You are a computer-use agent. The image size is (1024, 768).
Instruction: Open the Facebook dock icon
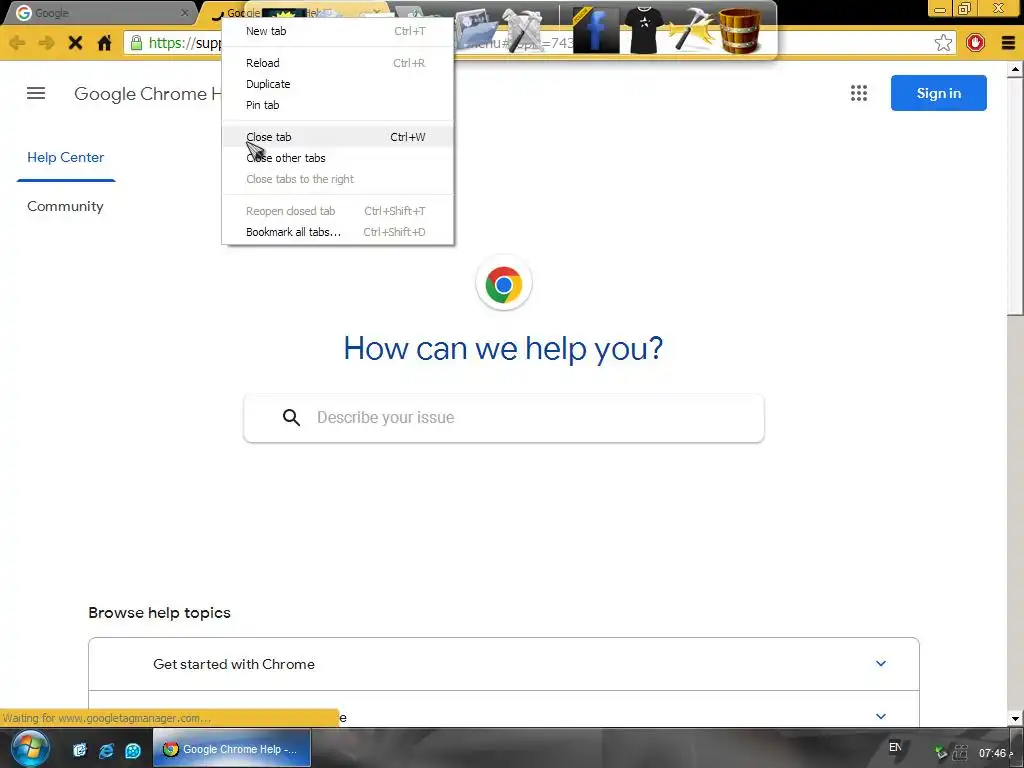(596, 29)
